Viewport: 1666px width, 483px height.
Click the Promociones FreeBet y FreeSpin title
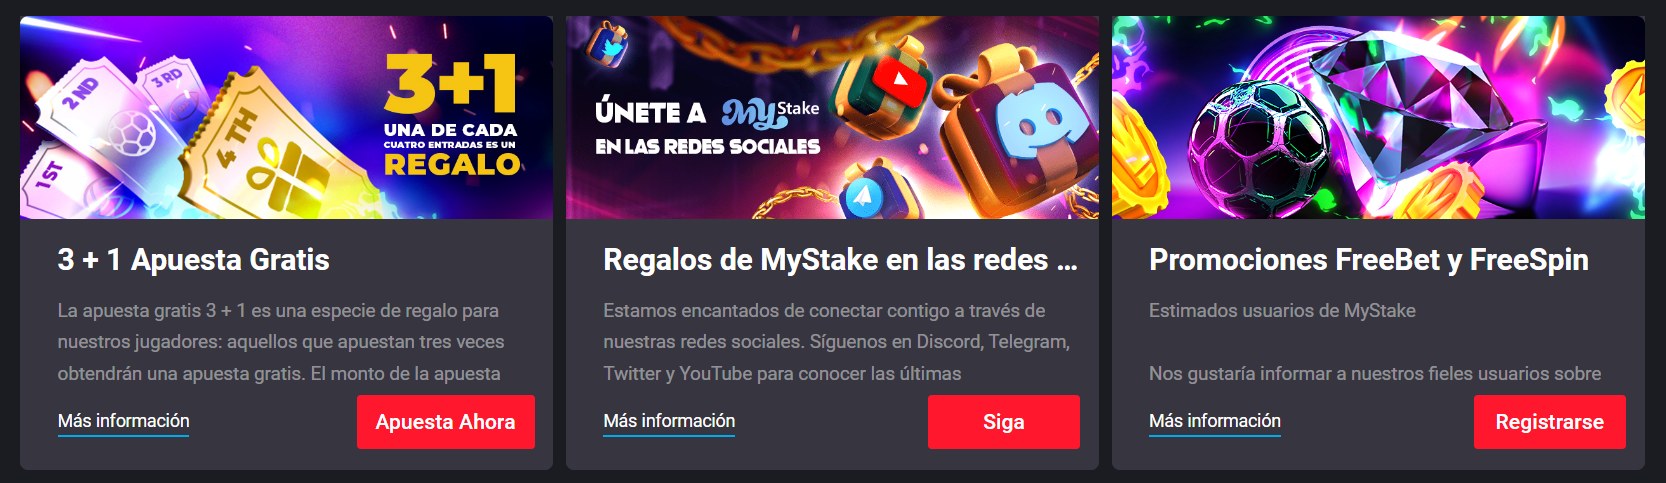tap(1369, 260)
